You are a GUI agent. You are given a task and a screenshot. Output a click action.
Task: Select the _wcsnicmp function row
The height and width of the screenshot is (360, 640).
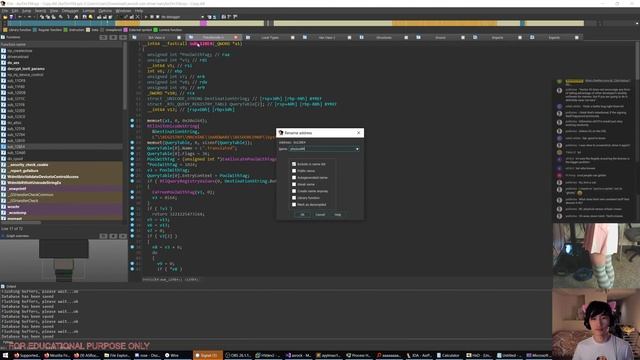pyautogui.click(x=61, y=213)
